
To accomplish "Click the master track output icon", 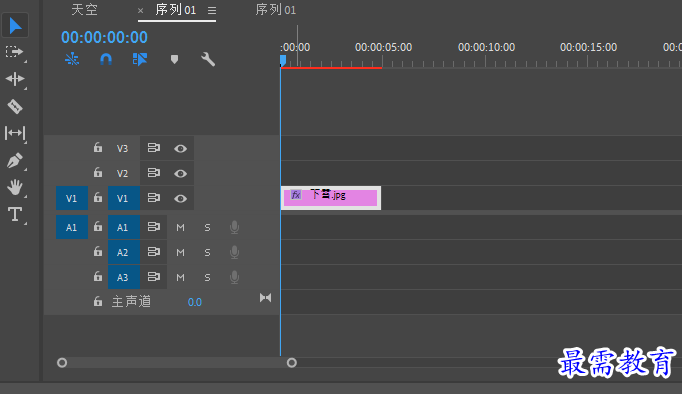I will pos(265,298).
